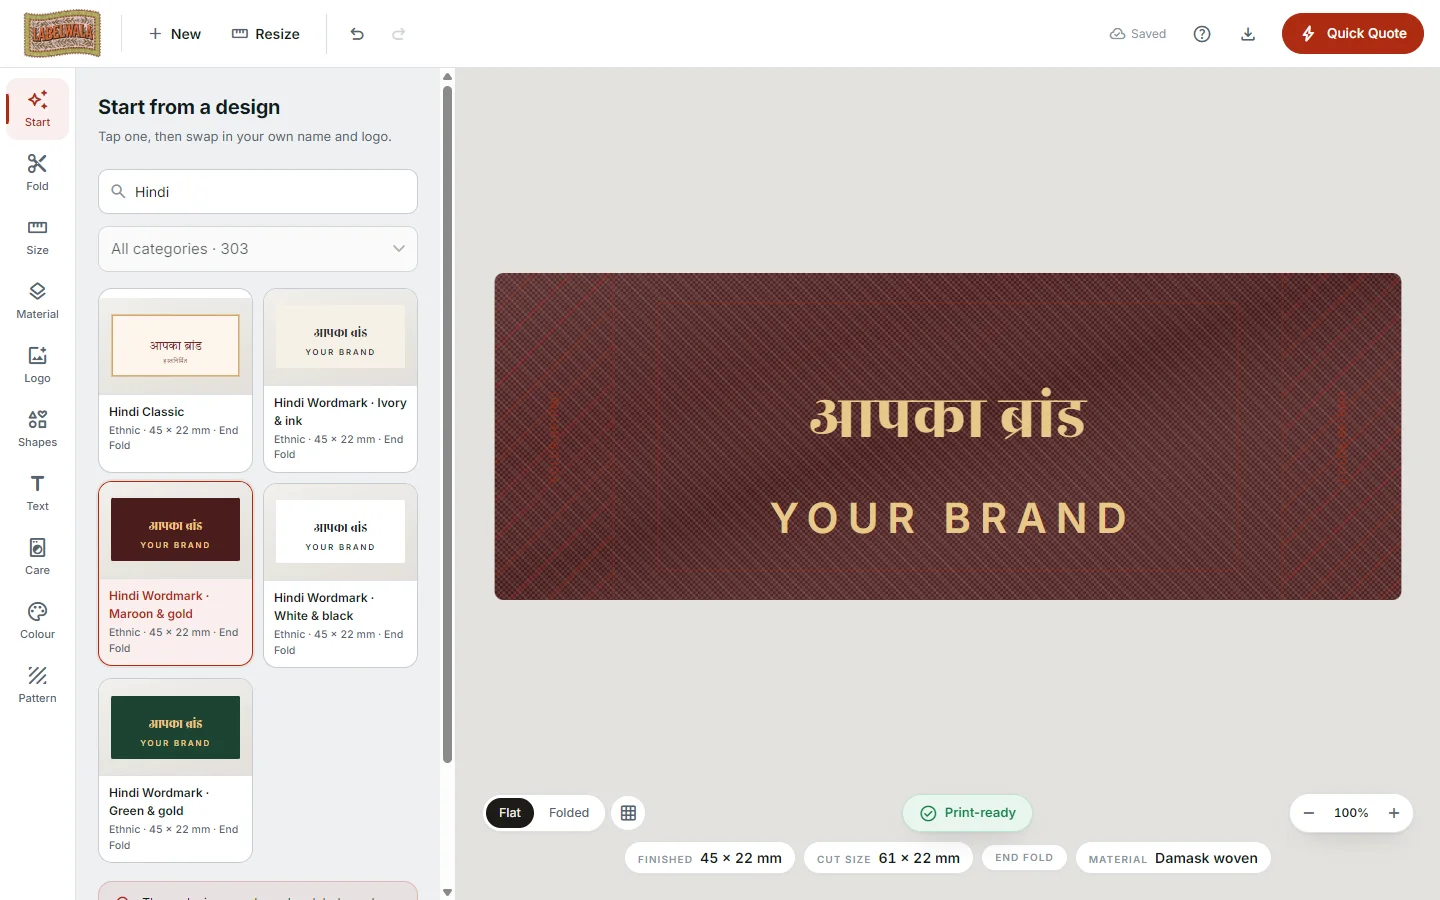Viewport: 1440px width, 900px height.
Task: Open the Size panel
Action: point(37,237)
